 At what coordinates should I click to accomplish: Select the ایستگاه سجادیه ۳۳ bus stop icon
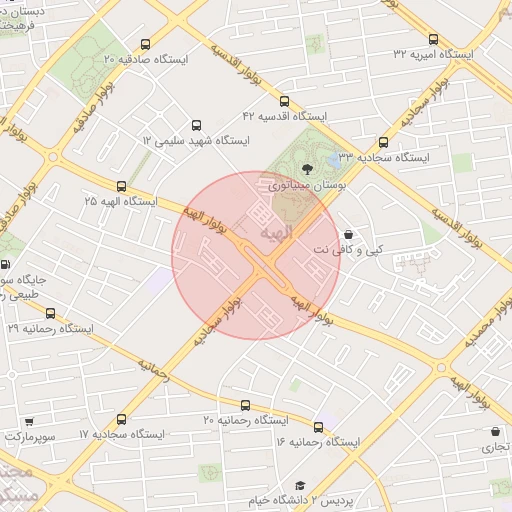(384, 143)
